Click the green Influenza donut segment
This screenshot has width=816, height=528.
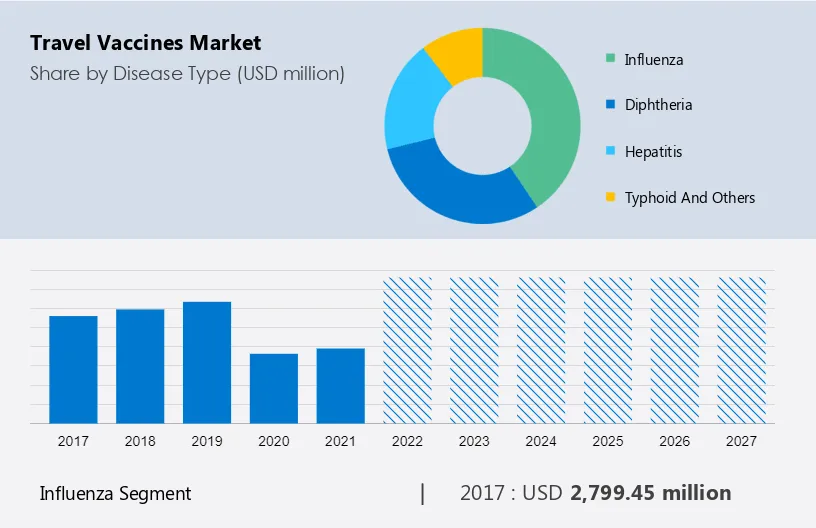point(553,112)
